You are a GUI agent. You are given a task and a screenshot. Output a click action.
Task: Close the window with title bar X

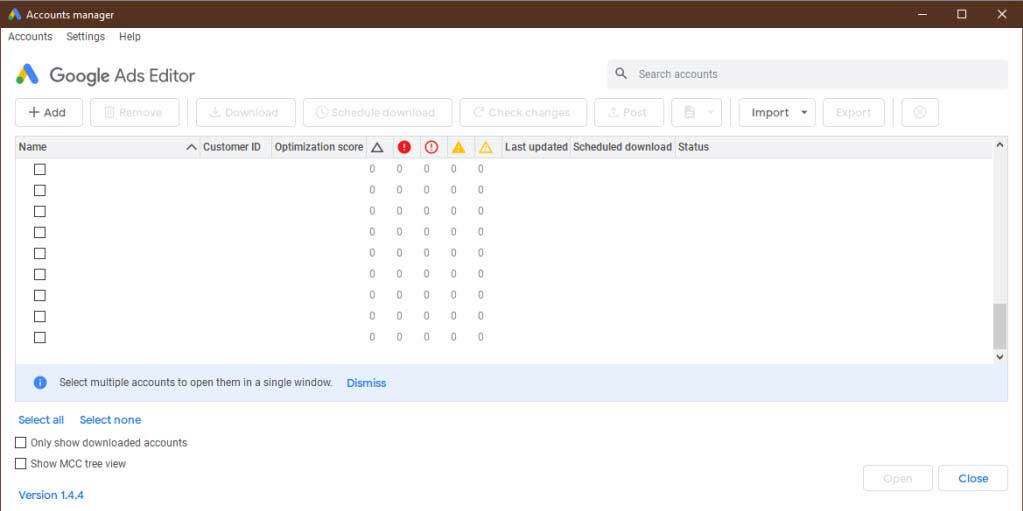1001,14
